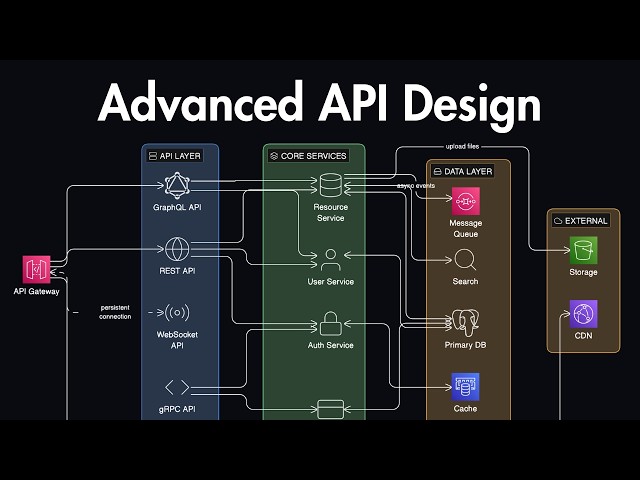Select the WebSocket API broadcast icon
Image resolution: width=640 pixels, height=480 pixels.
pos(177,313)
